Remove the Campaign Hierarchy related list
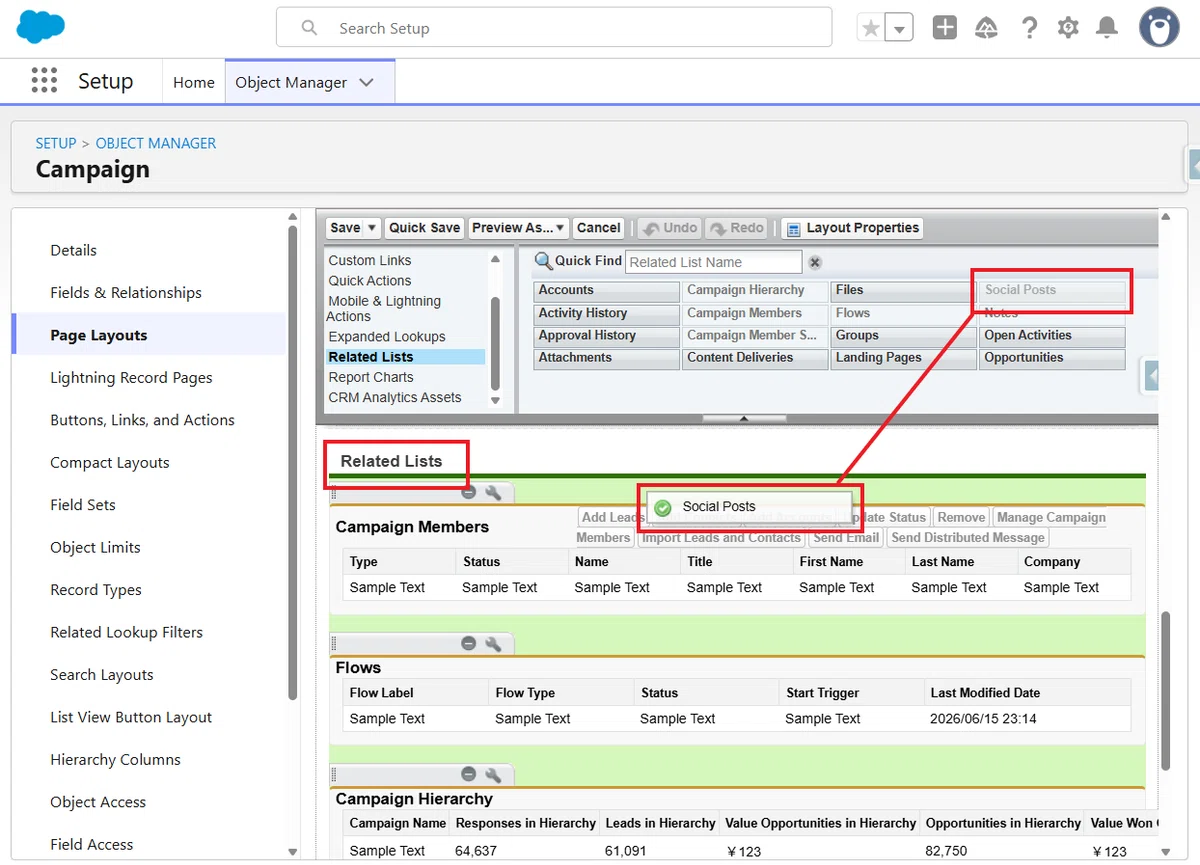1200x865 pixels. (468, 774)
